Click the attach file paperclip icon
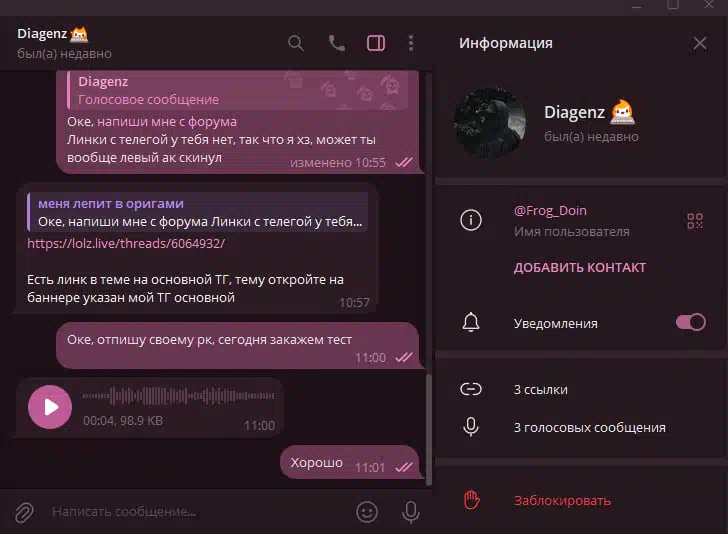The image size is (728, 534). pyautogui.click(x=25, y=512)
